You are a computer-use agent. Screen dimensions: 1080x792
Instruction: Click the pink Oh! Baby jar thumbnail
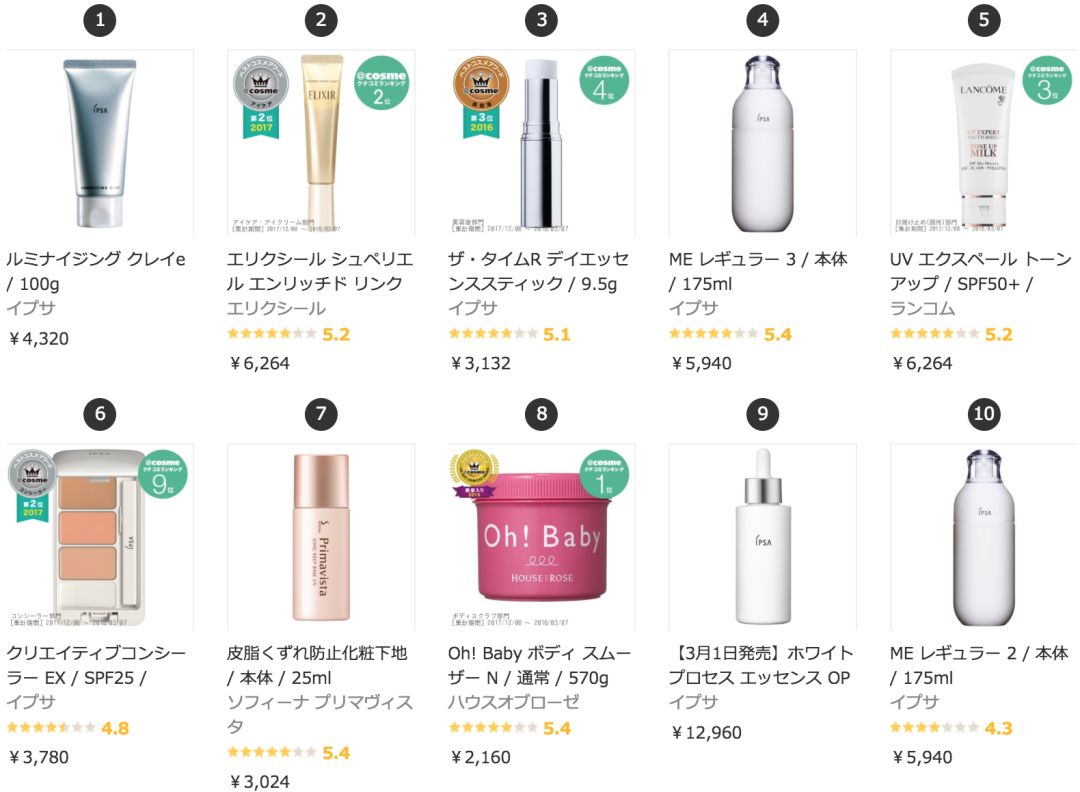(x=540, y=530)
